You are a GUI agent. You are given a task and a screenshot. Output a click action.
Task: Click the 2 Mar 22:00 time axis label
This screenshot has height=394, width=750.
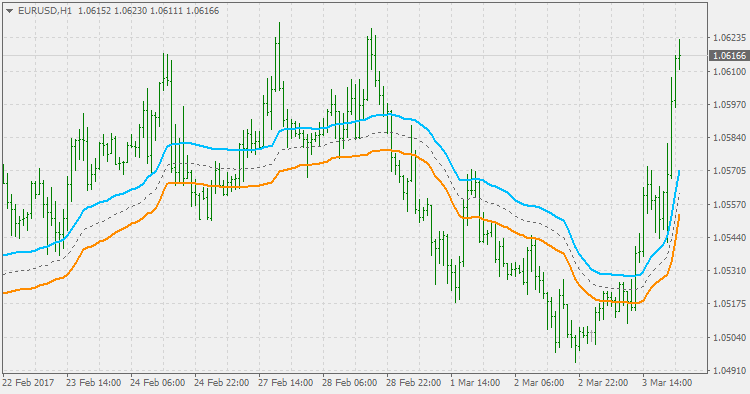click(603, 383)
